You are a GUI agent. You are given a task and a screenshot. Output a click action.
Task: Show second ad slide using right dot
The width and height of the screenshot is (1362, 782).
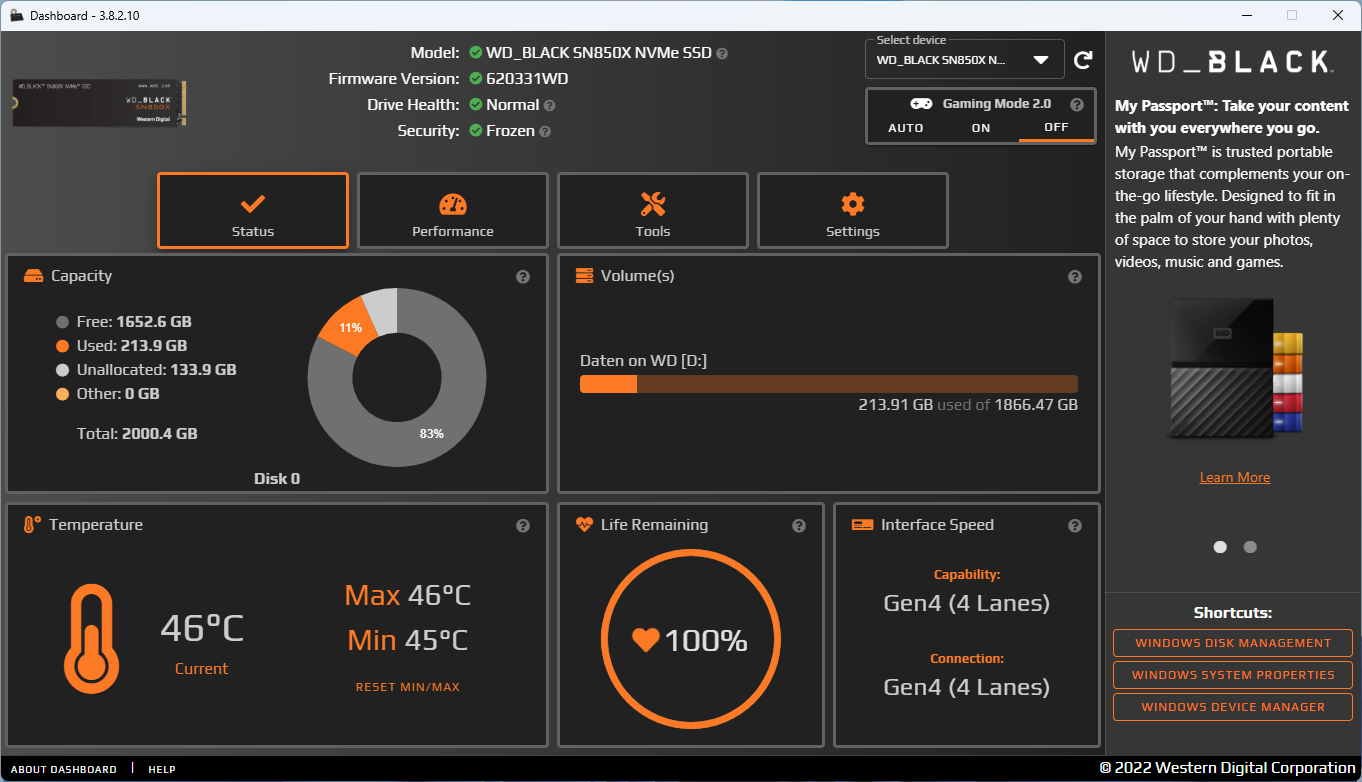pyautogui.click(x=1250, y=547)
